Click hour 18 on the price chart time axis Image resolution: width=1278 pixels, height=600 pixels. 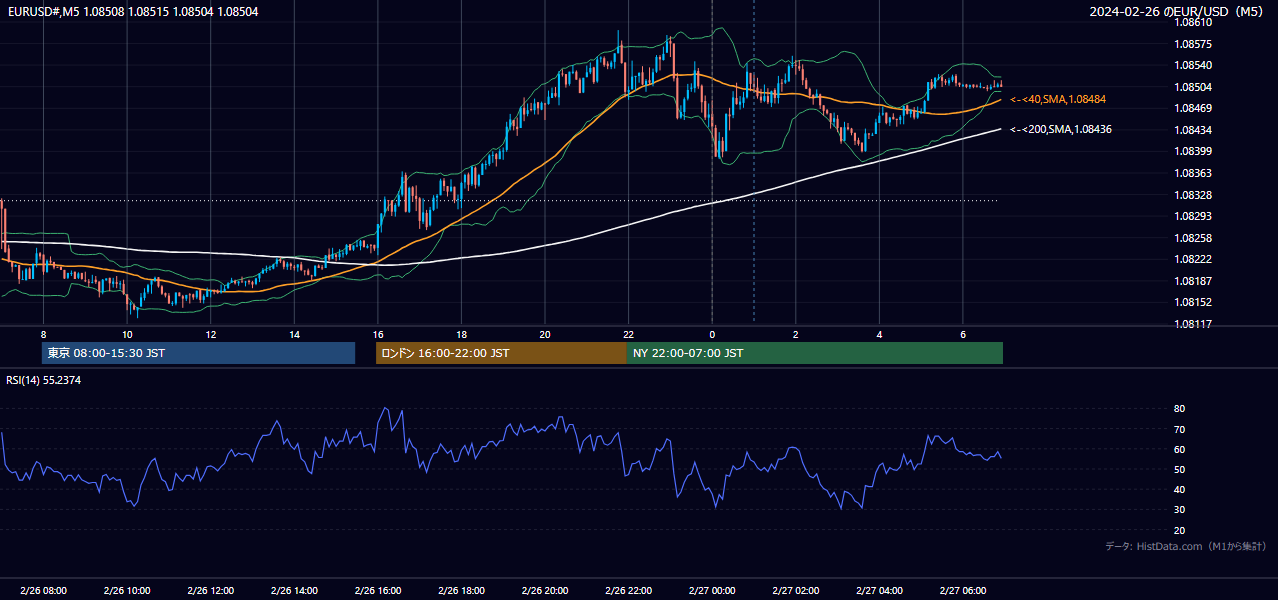click(461, 334)
